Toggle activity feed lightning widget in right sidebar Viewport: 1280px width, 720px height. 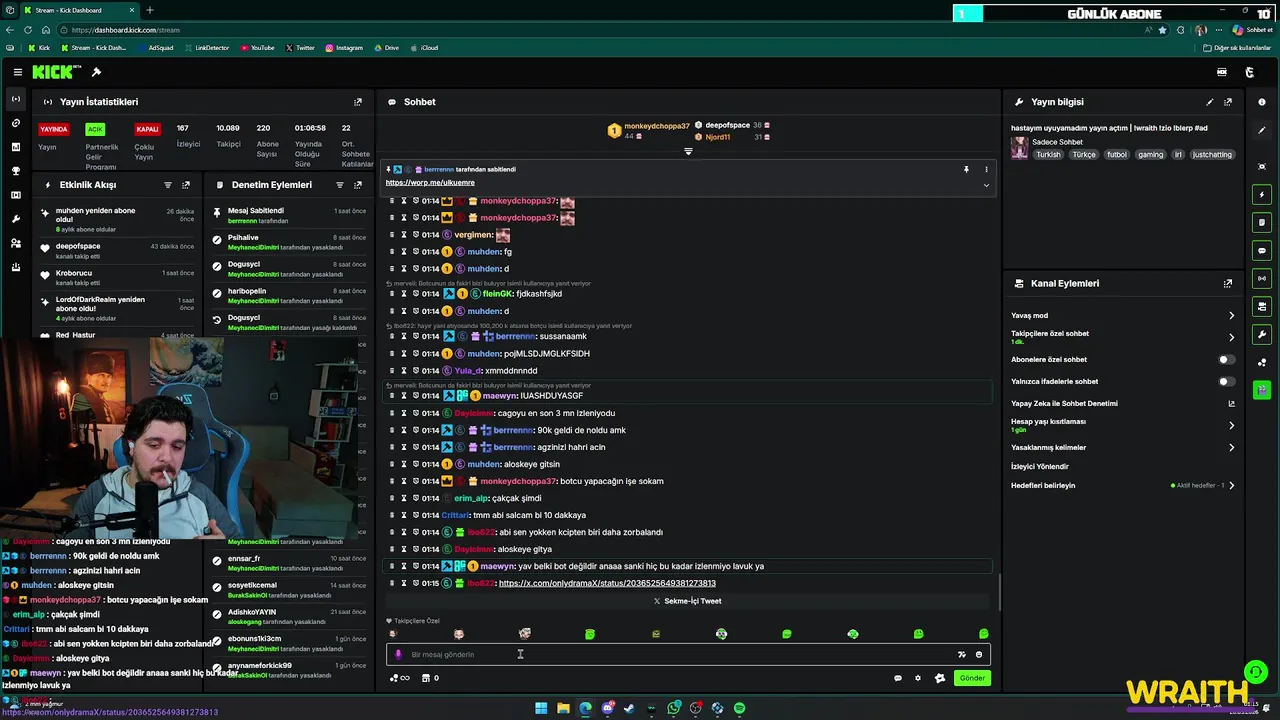tap(1262, 194)
